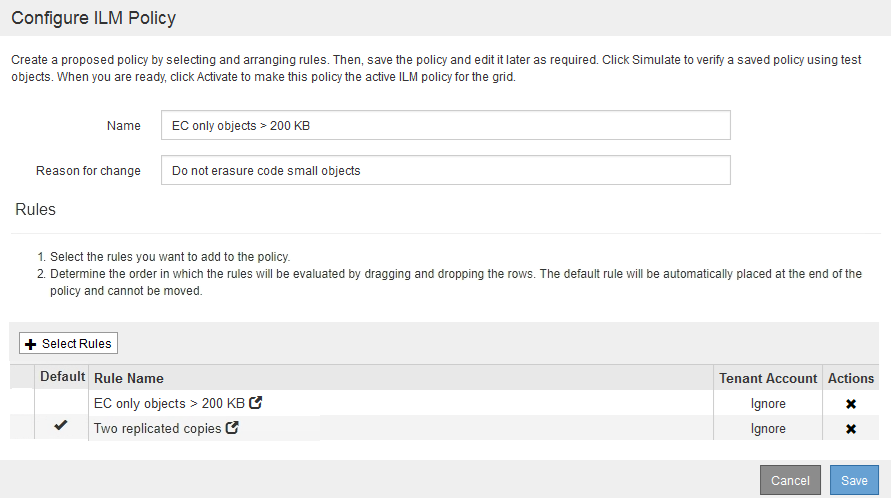Save the ILM policy
891x499 pixels.
[854, 480]
